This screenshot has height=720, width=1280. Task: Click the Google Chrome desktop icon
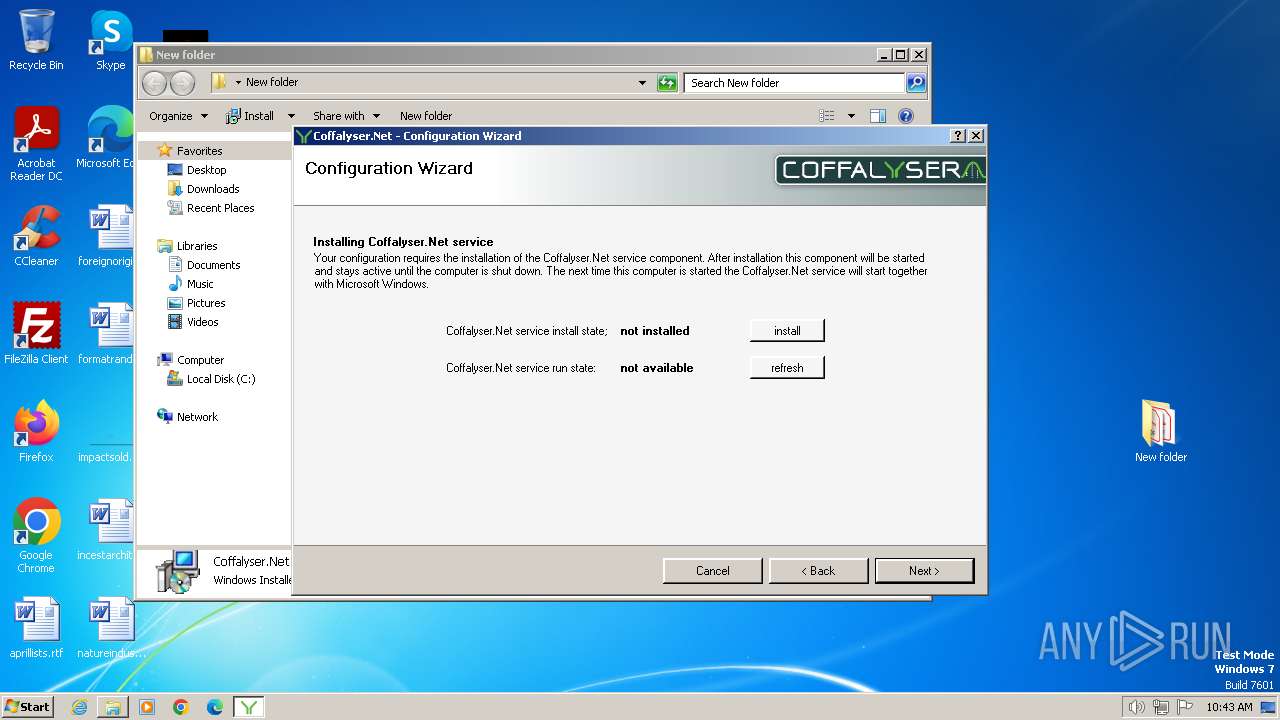point(36,536)
